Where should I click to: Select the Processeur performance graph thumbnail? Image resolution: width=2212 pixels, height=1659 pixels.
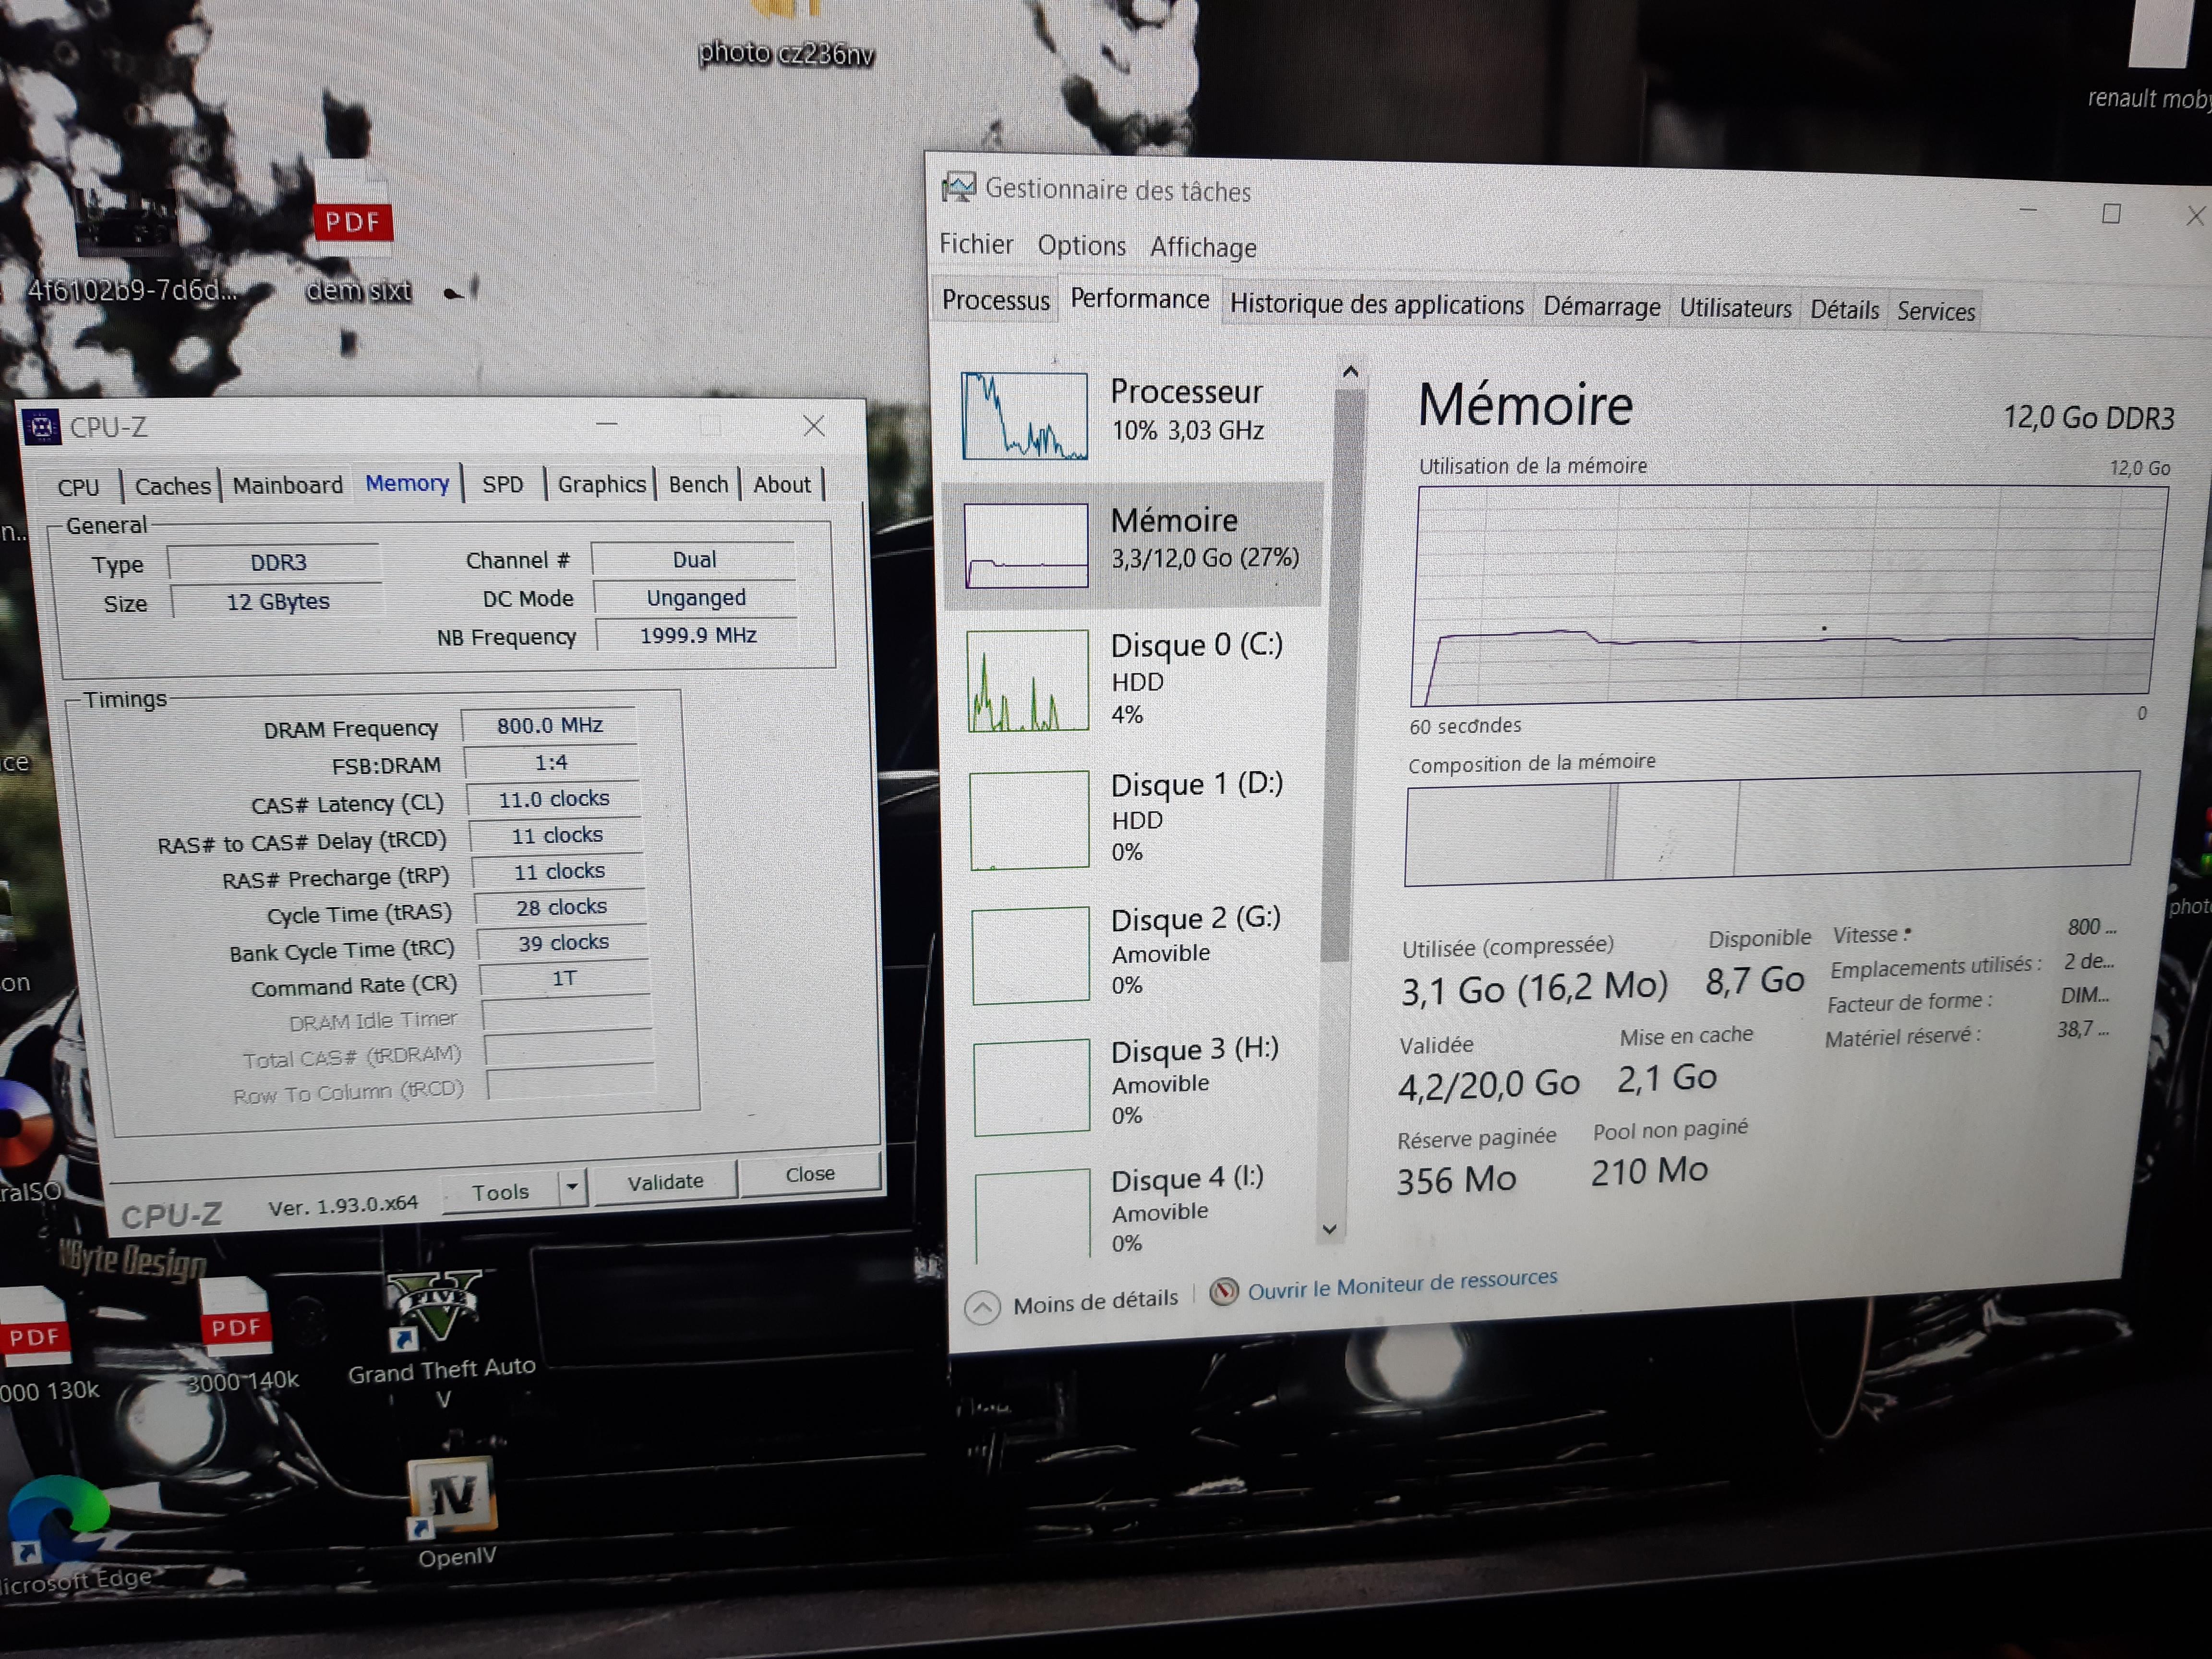pyautogui.click(x=1024, y=416)
